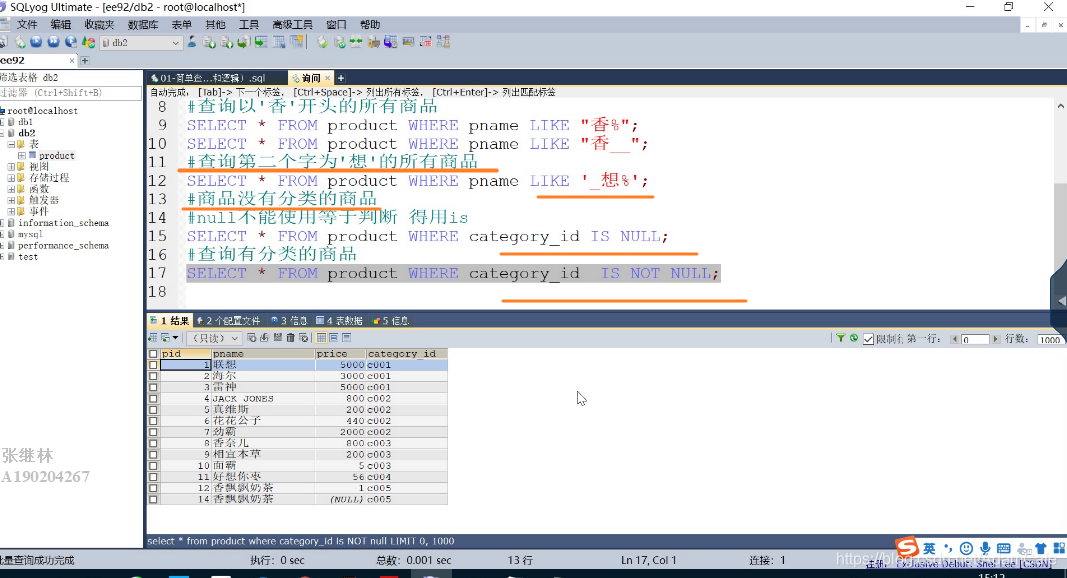Select the information_schema database

pyautogui.click(x=63, y=223)
